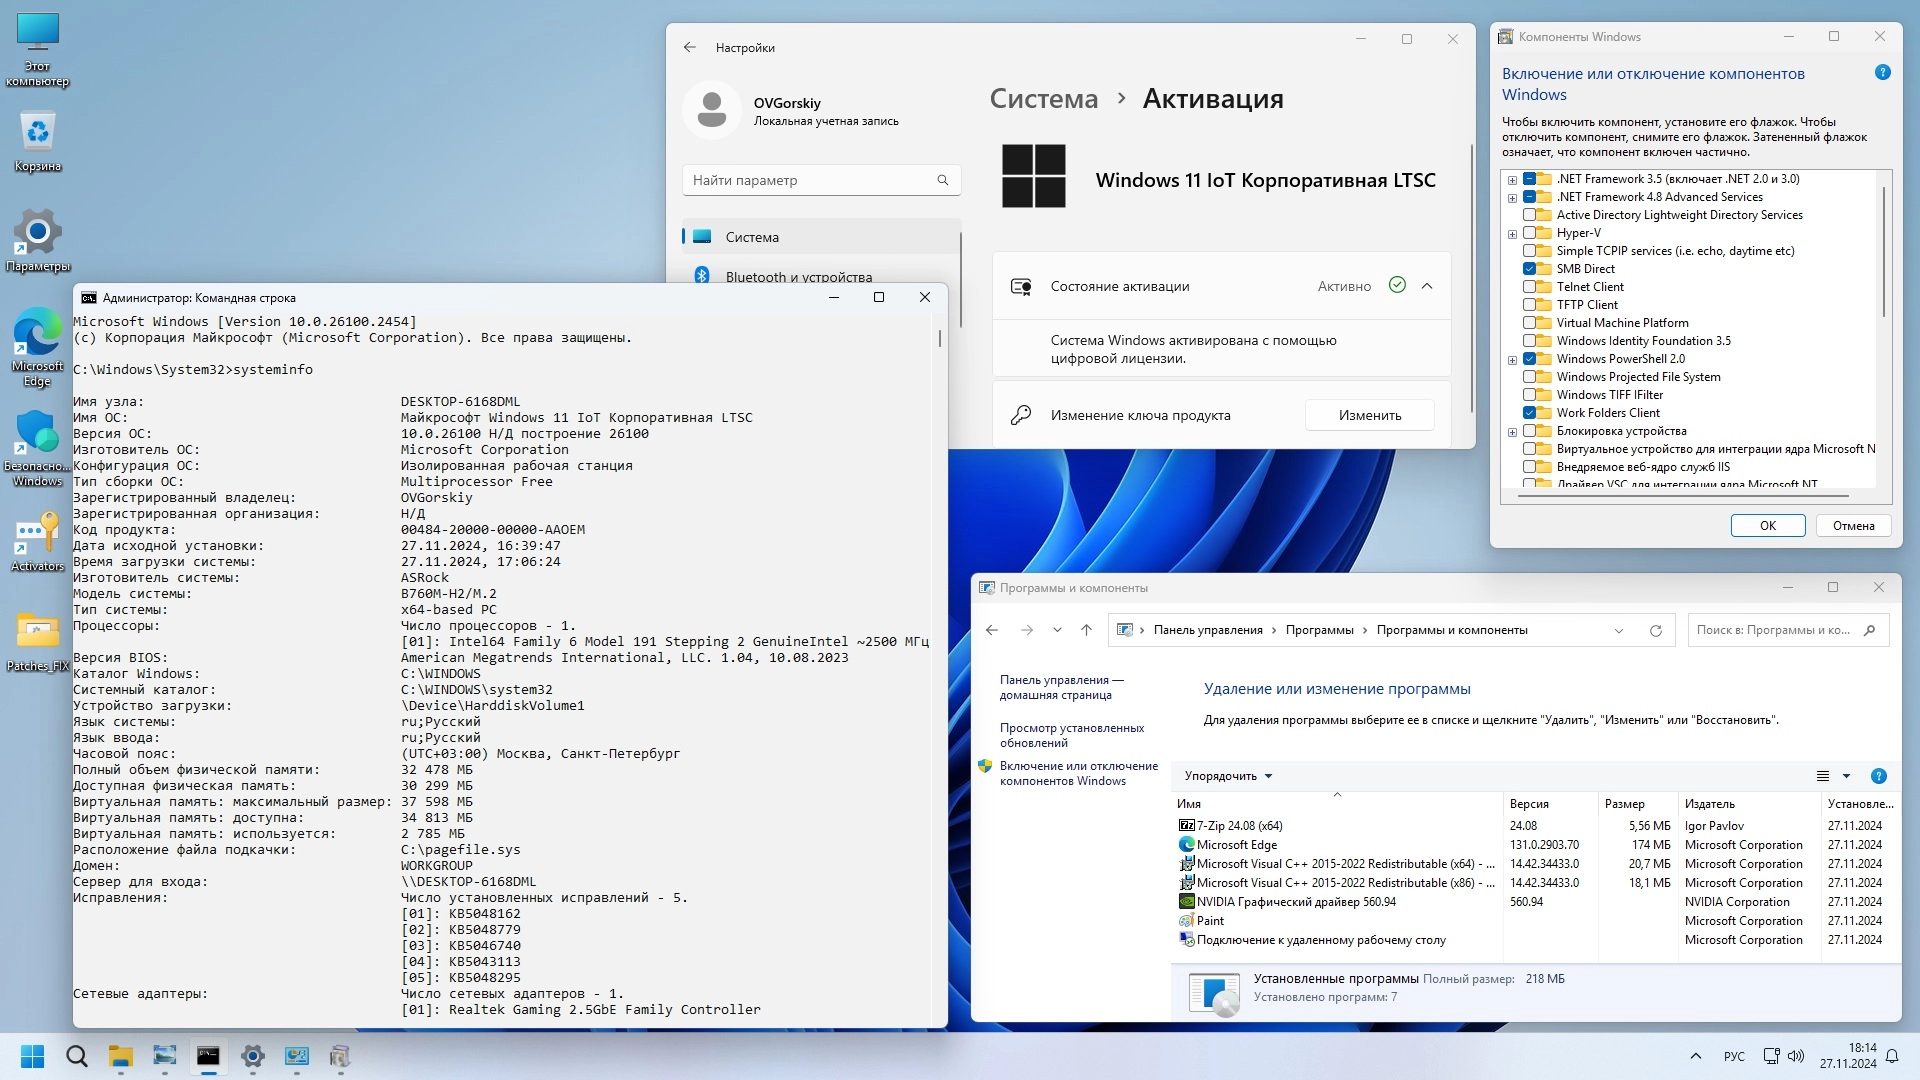Click the Изменить product key button
The image size is (1920, 1080).
click(x=1369, y=415)
